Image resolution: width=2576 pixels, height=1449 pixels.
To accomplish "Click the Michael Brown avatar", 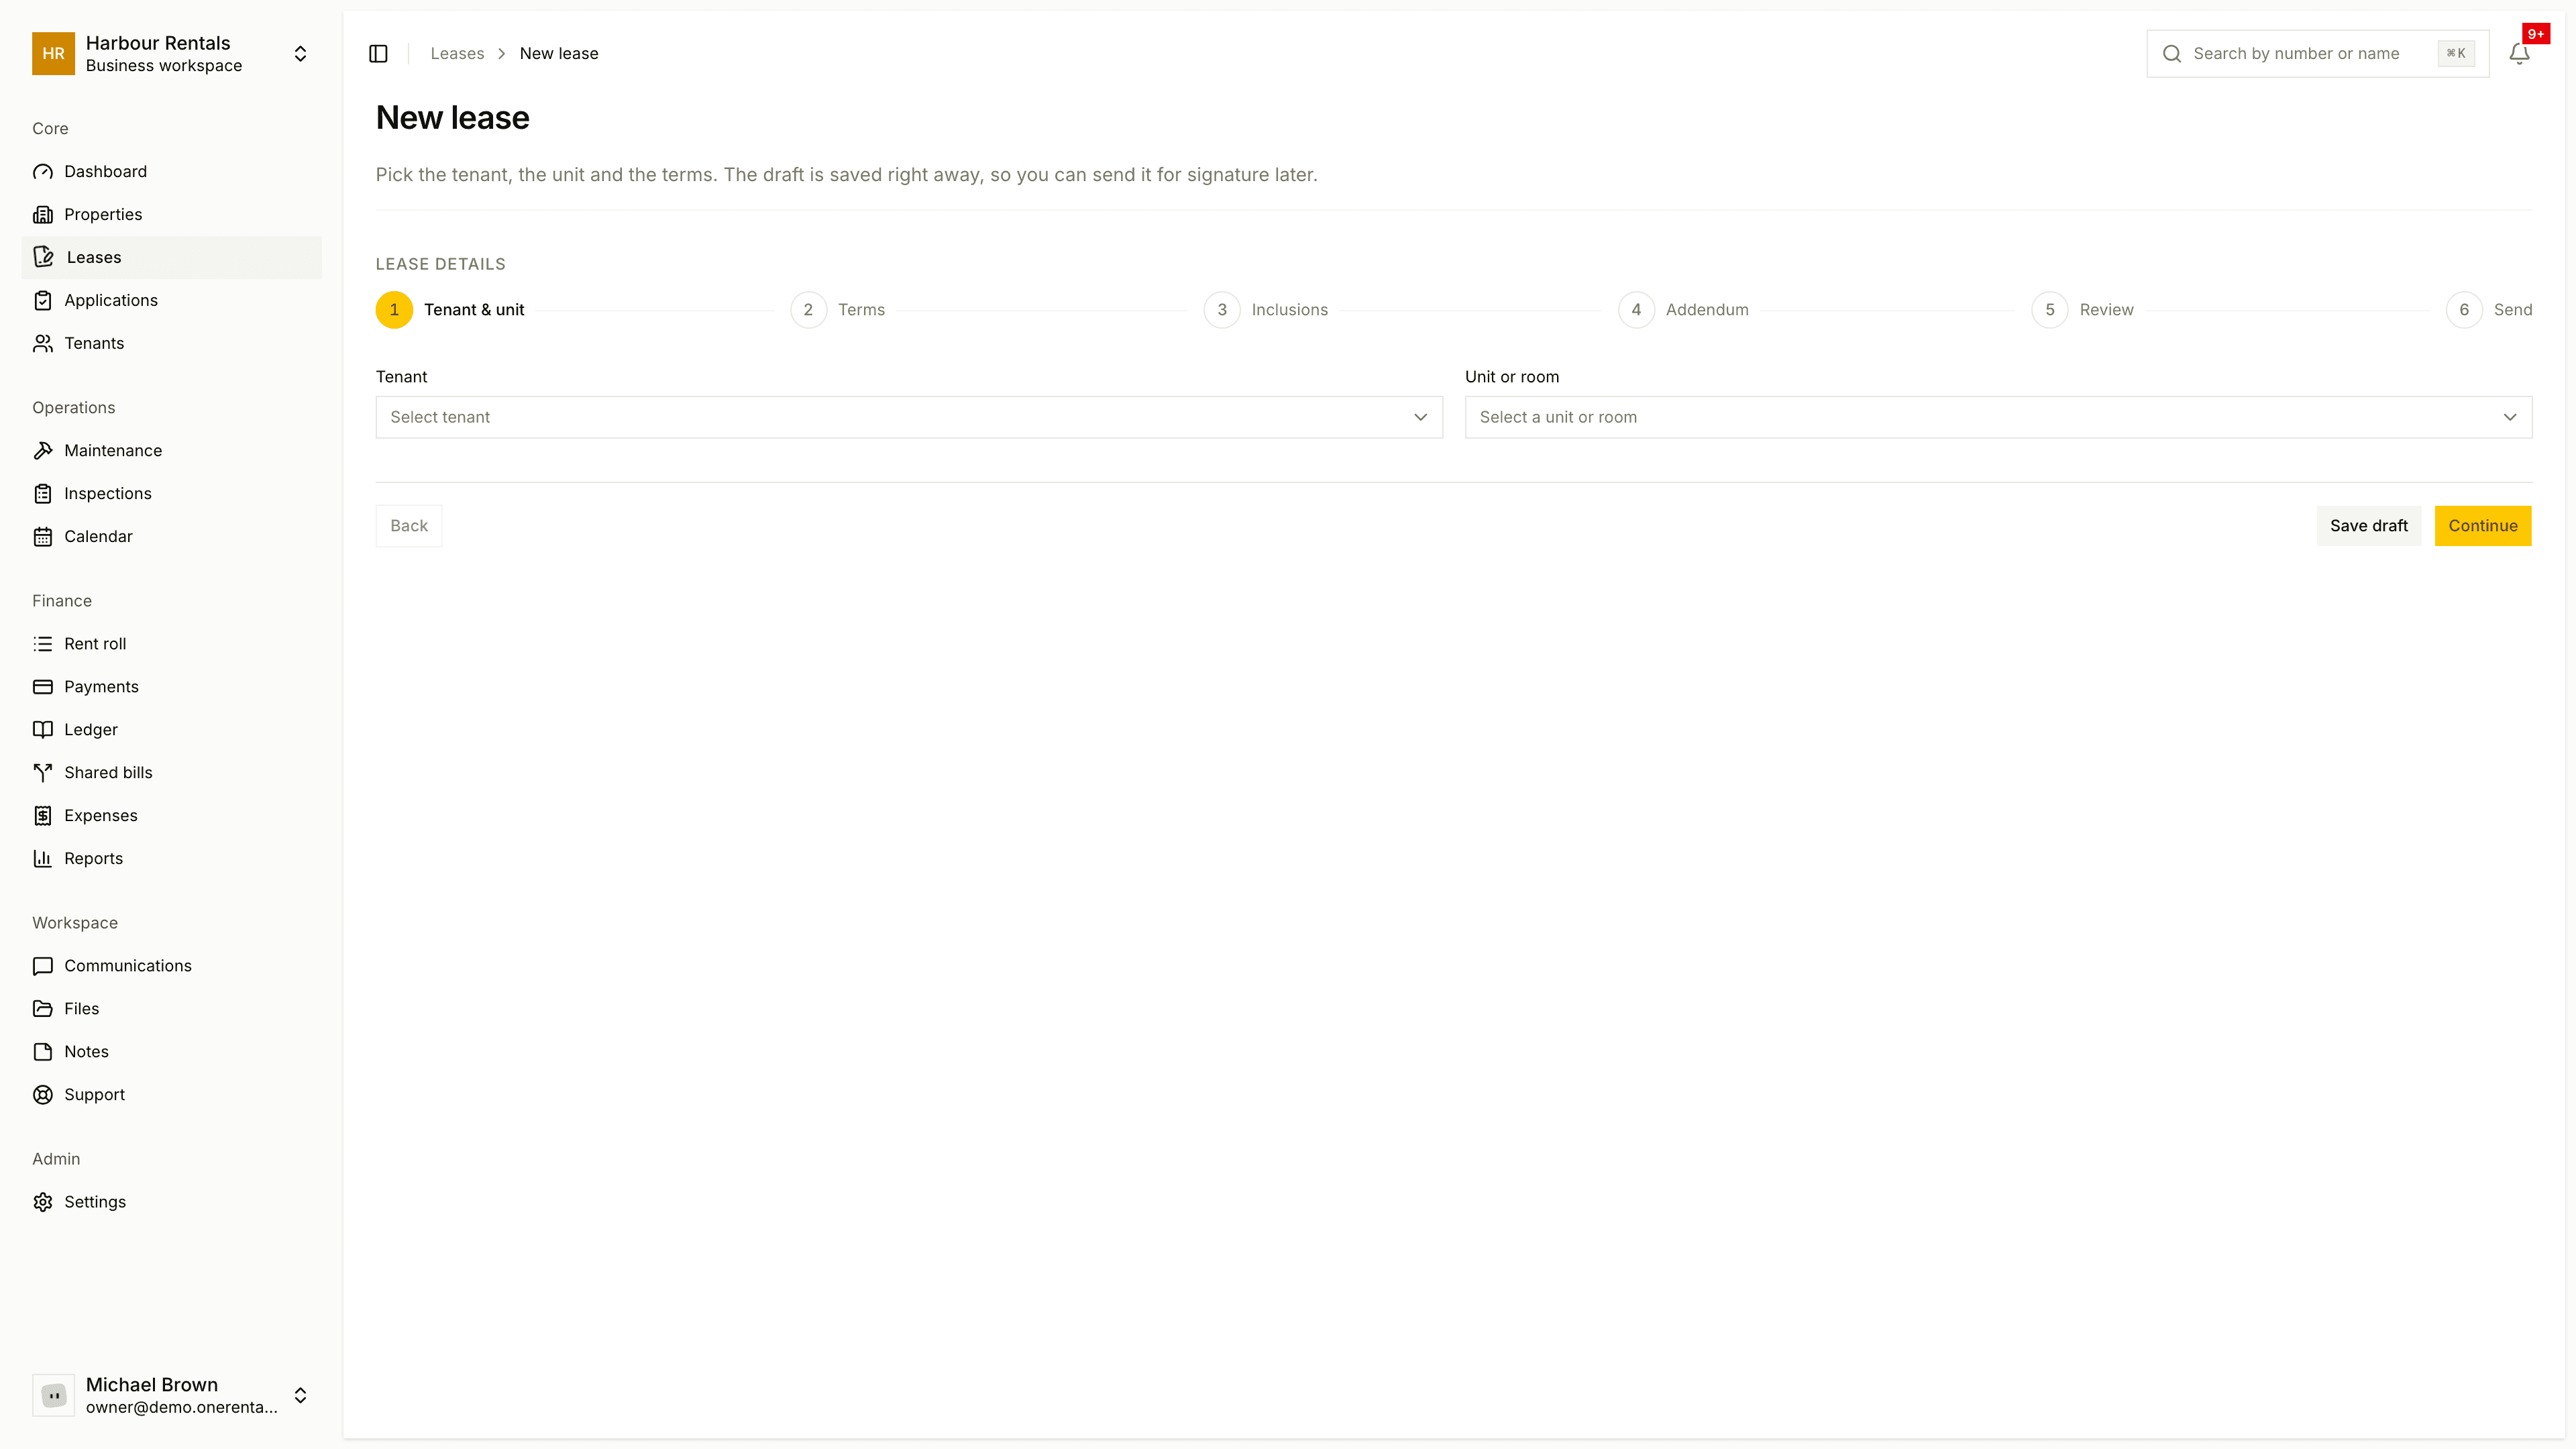I will (x=54, y=1396).
